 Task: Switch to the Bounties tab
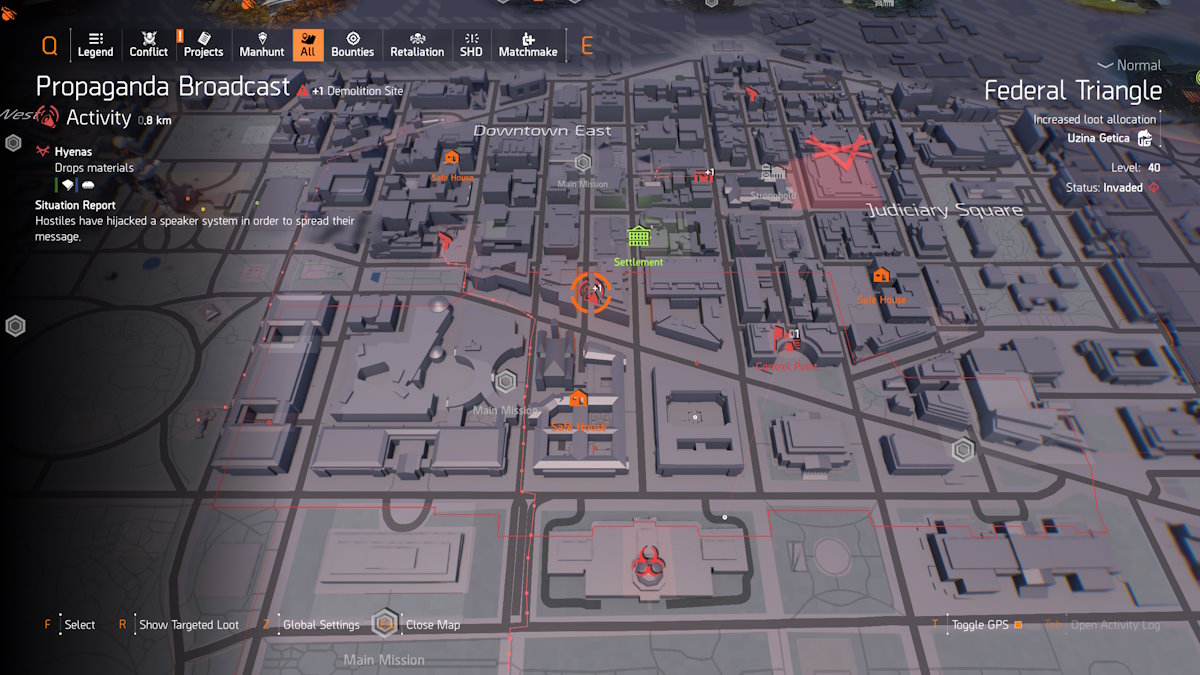tap(352, 44)
